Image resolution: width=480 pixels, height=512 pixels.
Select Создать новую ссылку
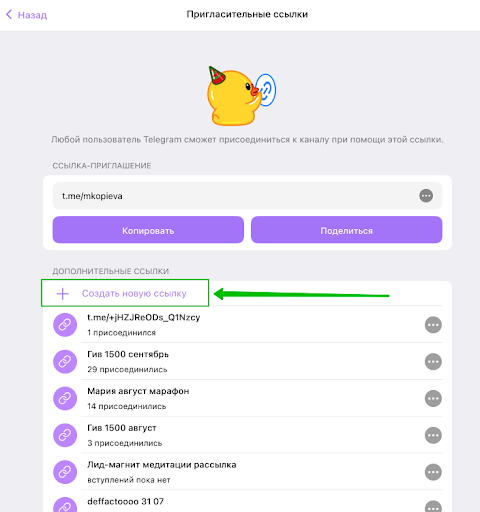click(x=134, y=293)
